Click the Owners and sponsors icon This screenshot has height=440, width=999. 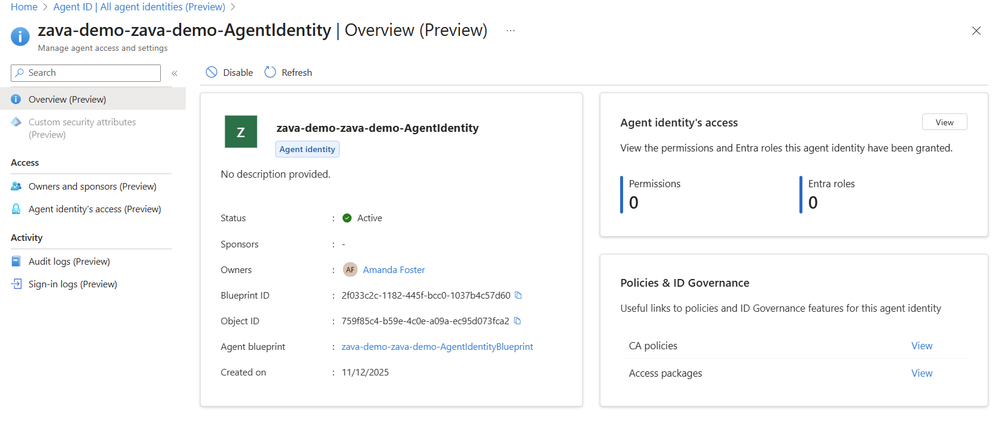tap(16, 187)
